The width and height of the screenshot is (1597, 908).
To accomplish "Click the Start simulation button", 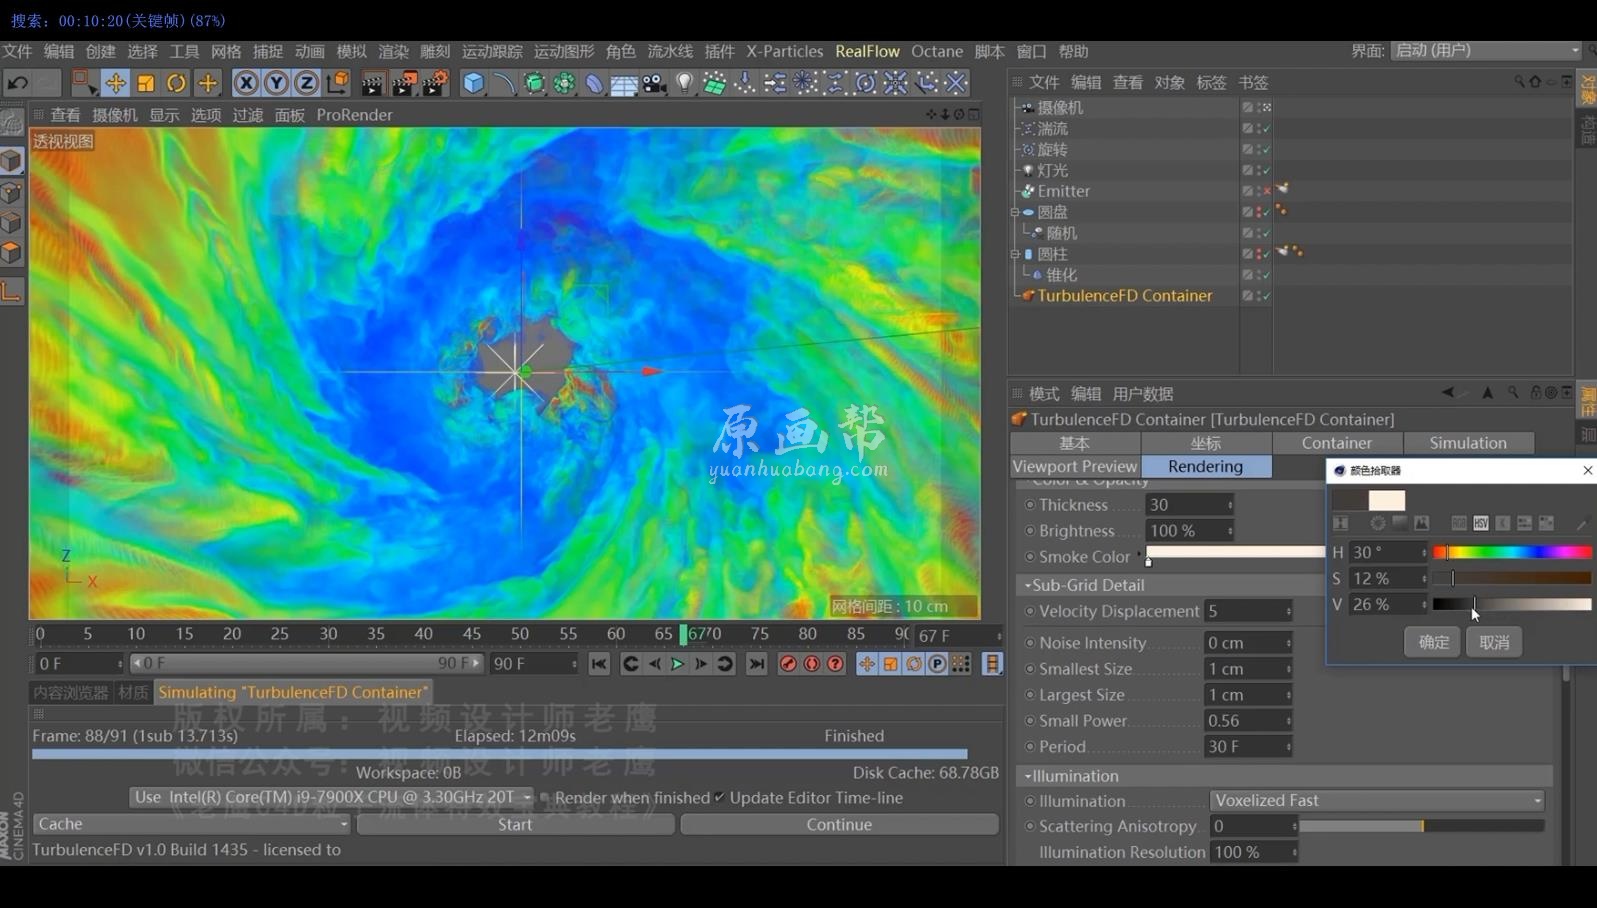I will (515, 824).
